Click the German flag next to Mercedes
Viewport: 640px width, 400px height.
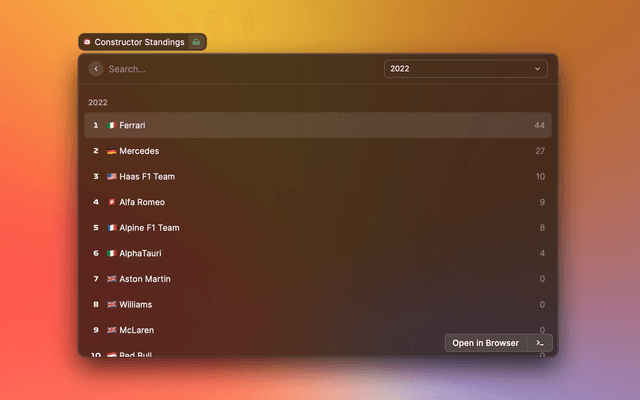coord(112,151)
